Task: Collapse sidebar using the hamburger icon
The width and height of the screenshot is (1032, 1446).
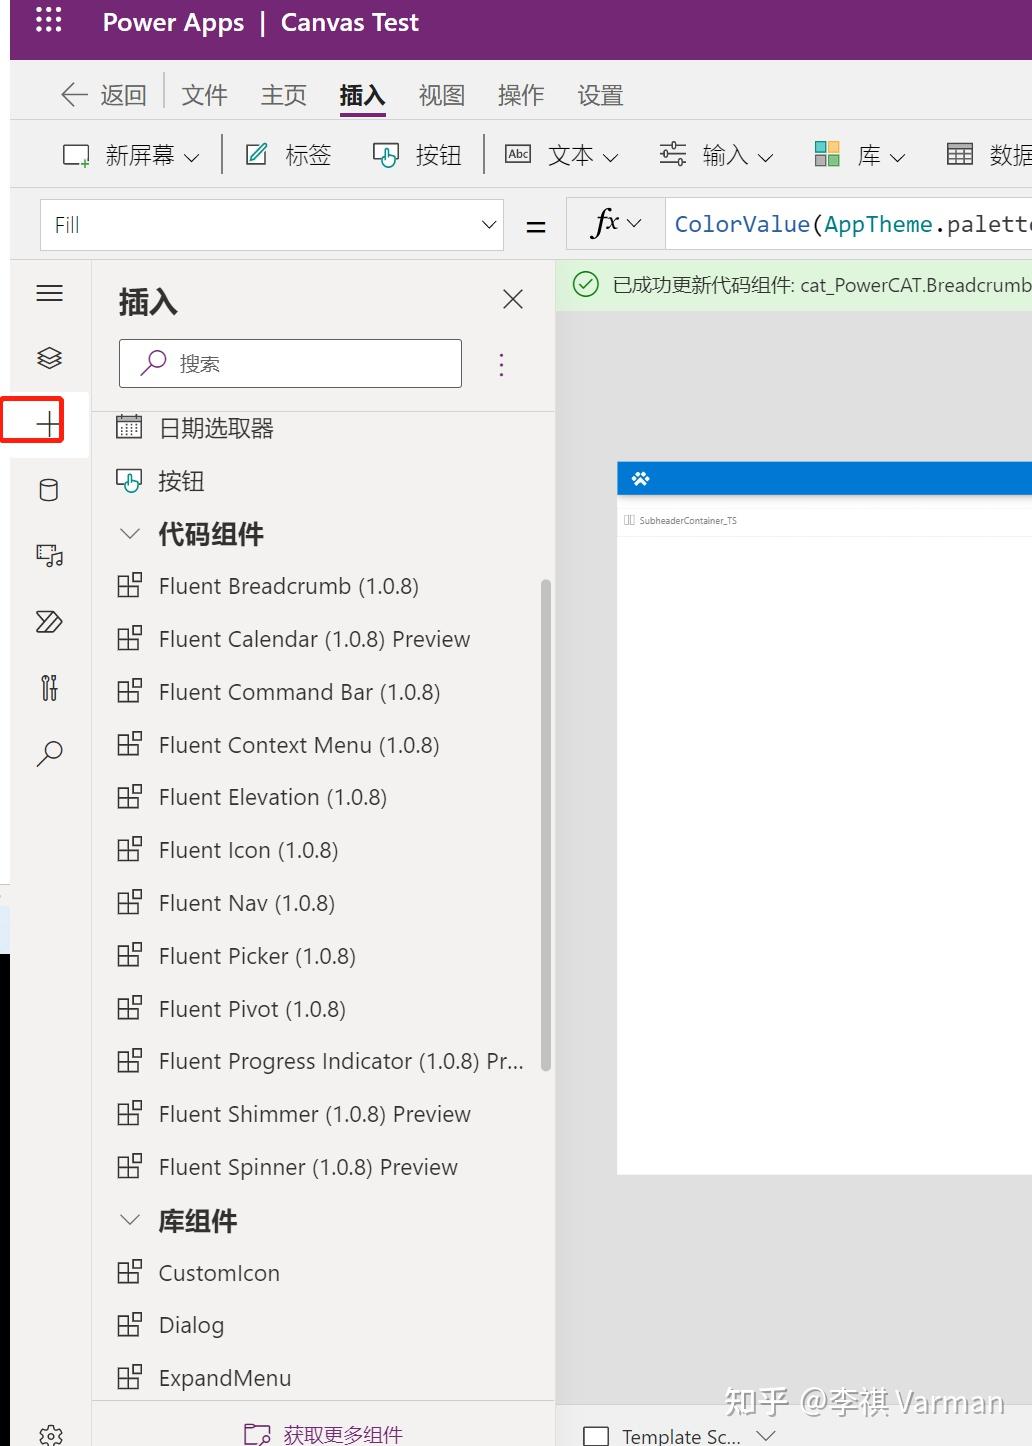Action: [x=49, y=292]
